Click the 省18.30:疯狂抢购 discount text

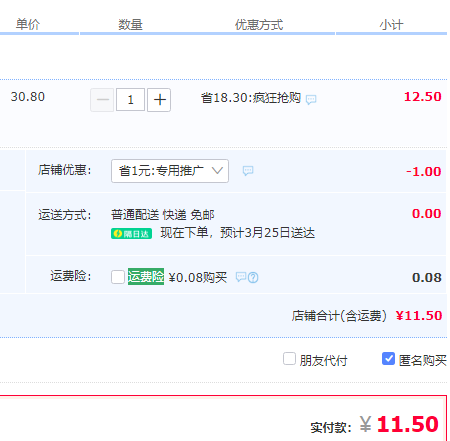(251, 98)
